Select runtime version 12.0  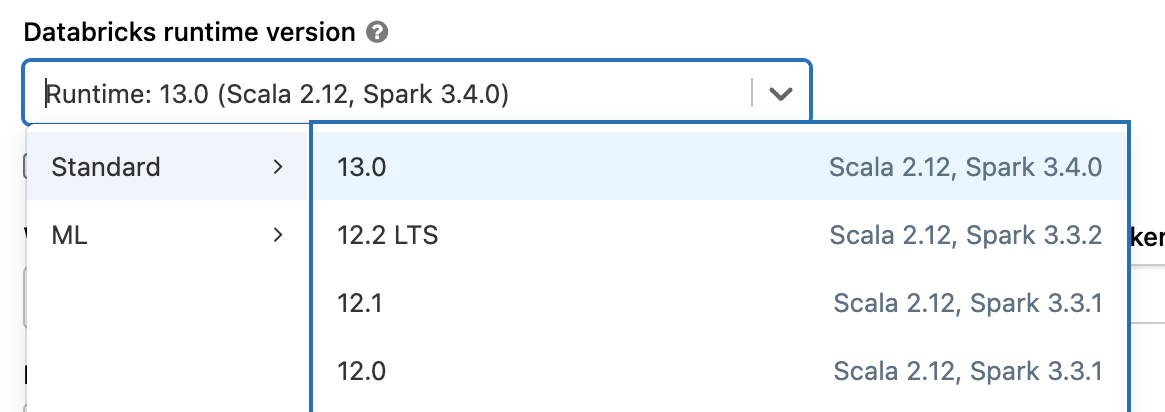pos(362,372)
